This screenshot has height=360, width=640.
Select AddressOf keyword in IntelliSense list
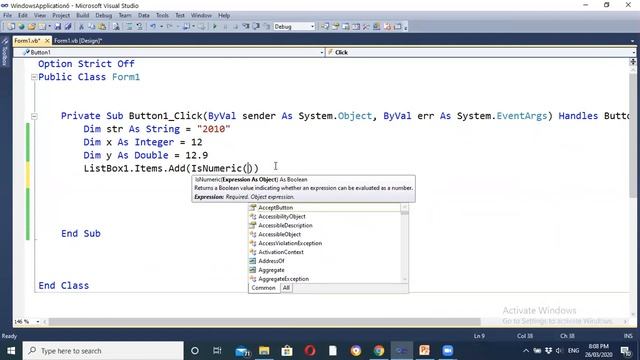tap(271, 261)
